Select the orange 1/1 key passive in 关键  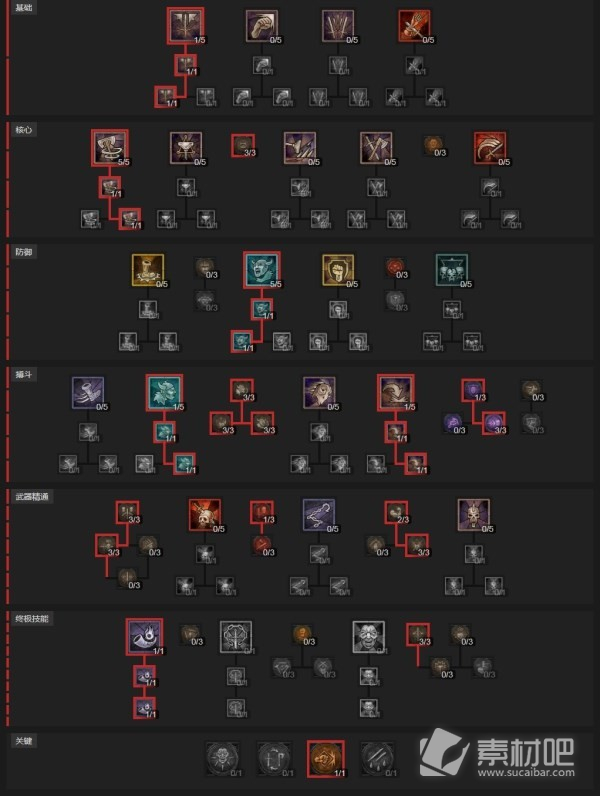[x=325, y=759]
